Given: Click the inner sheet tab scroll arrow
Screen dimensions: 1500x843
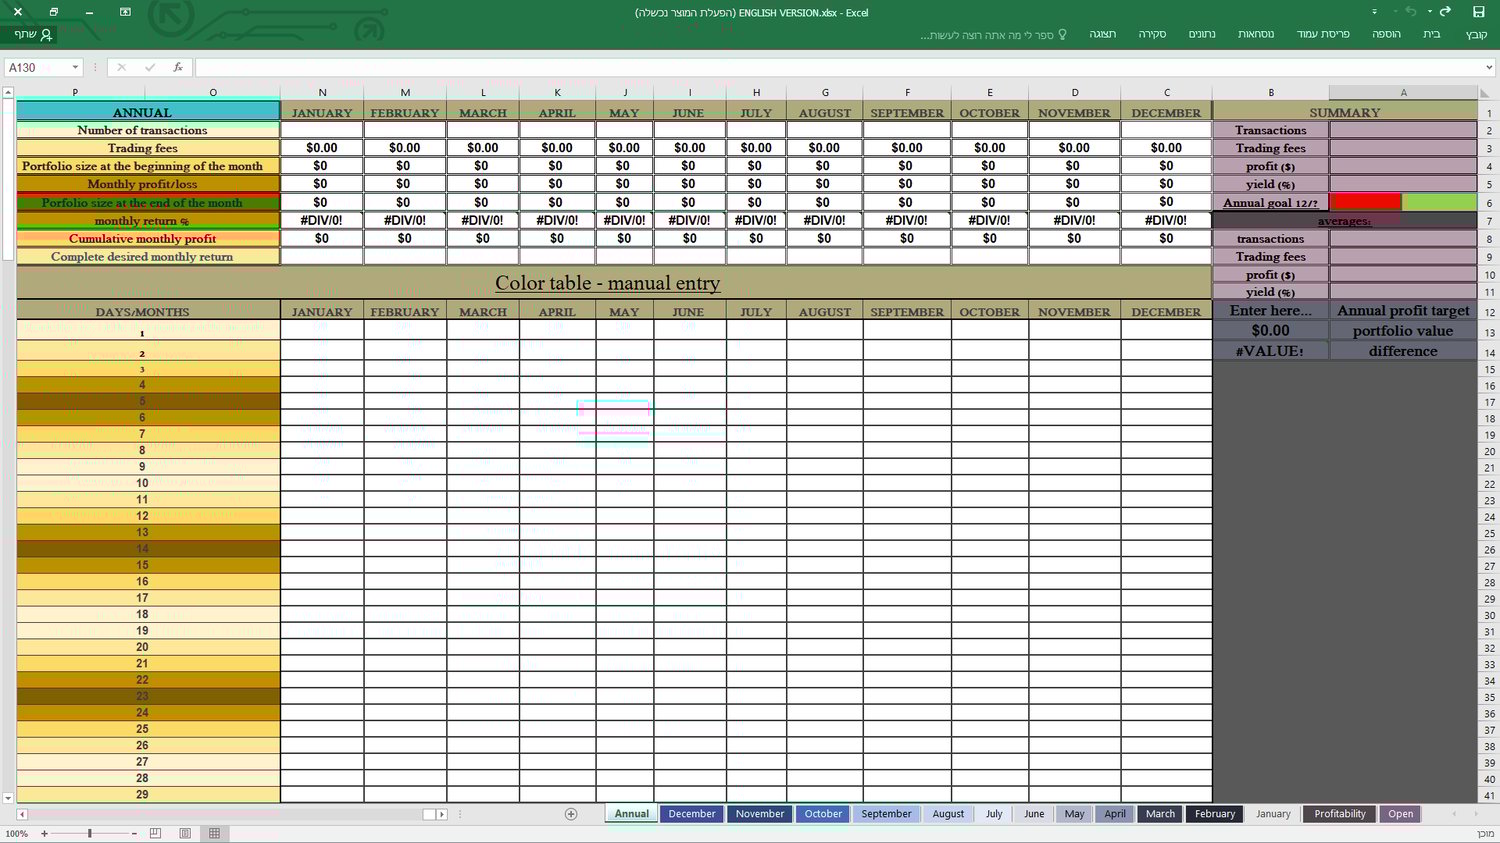Looking at the screenshot, I should tap(1455, 814).
